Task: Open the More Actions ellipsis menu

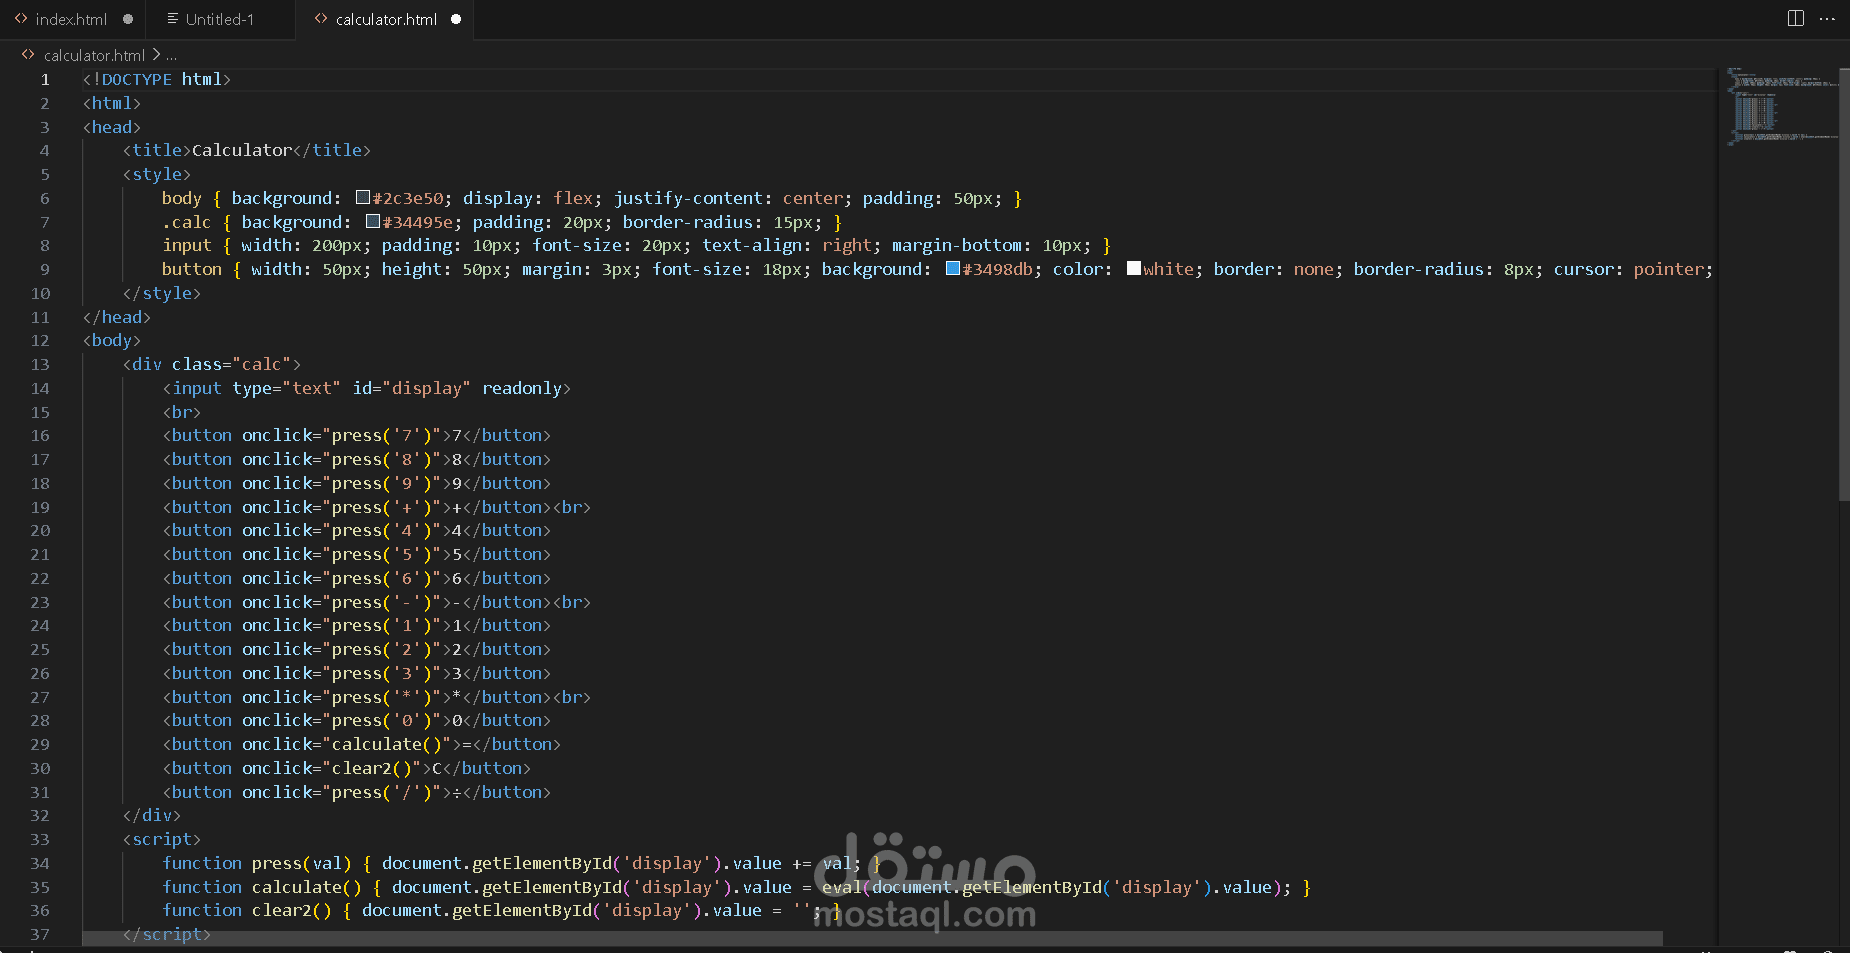Action: click(x=1828, y=19)
